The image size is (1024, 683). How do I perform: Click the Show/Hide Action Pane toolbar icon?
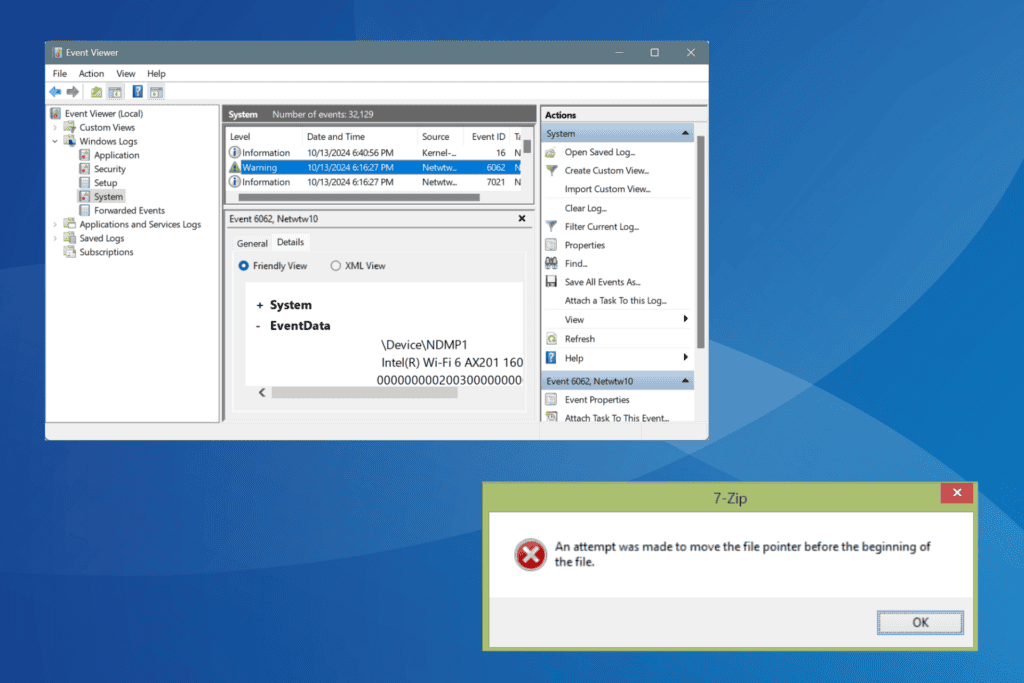pyautogui.click(x=156, y=92)
